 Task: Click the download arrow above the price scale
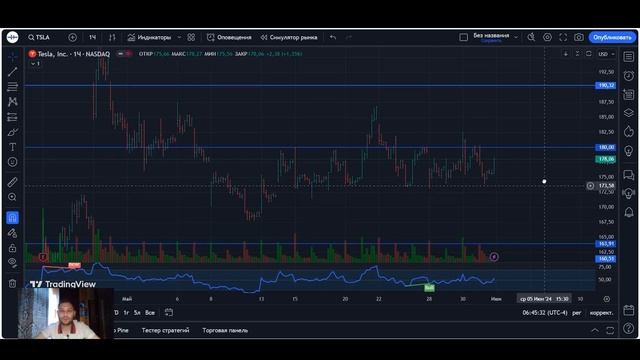point(566,54)
